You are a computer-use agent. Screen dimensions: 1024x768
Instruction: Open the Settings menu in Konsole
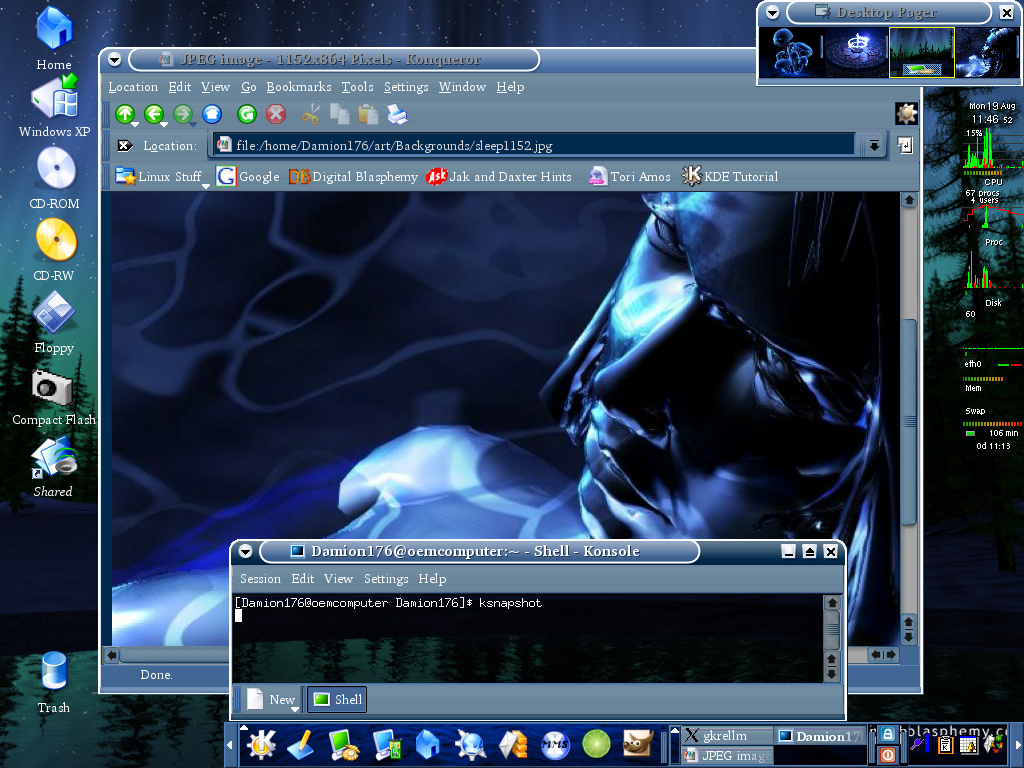(x=386, y=579)
